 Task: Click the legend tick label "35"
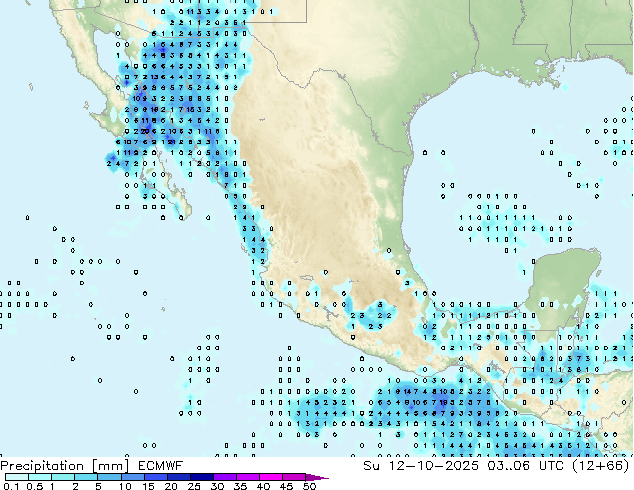tap(241, 486)
